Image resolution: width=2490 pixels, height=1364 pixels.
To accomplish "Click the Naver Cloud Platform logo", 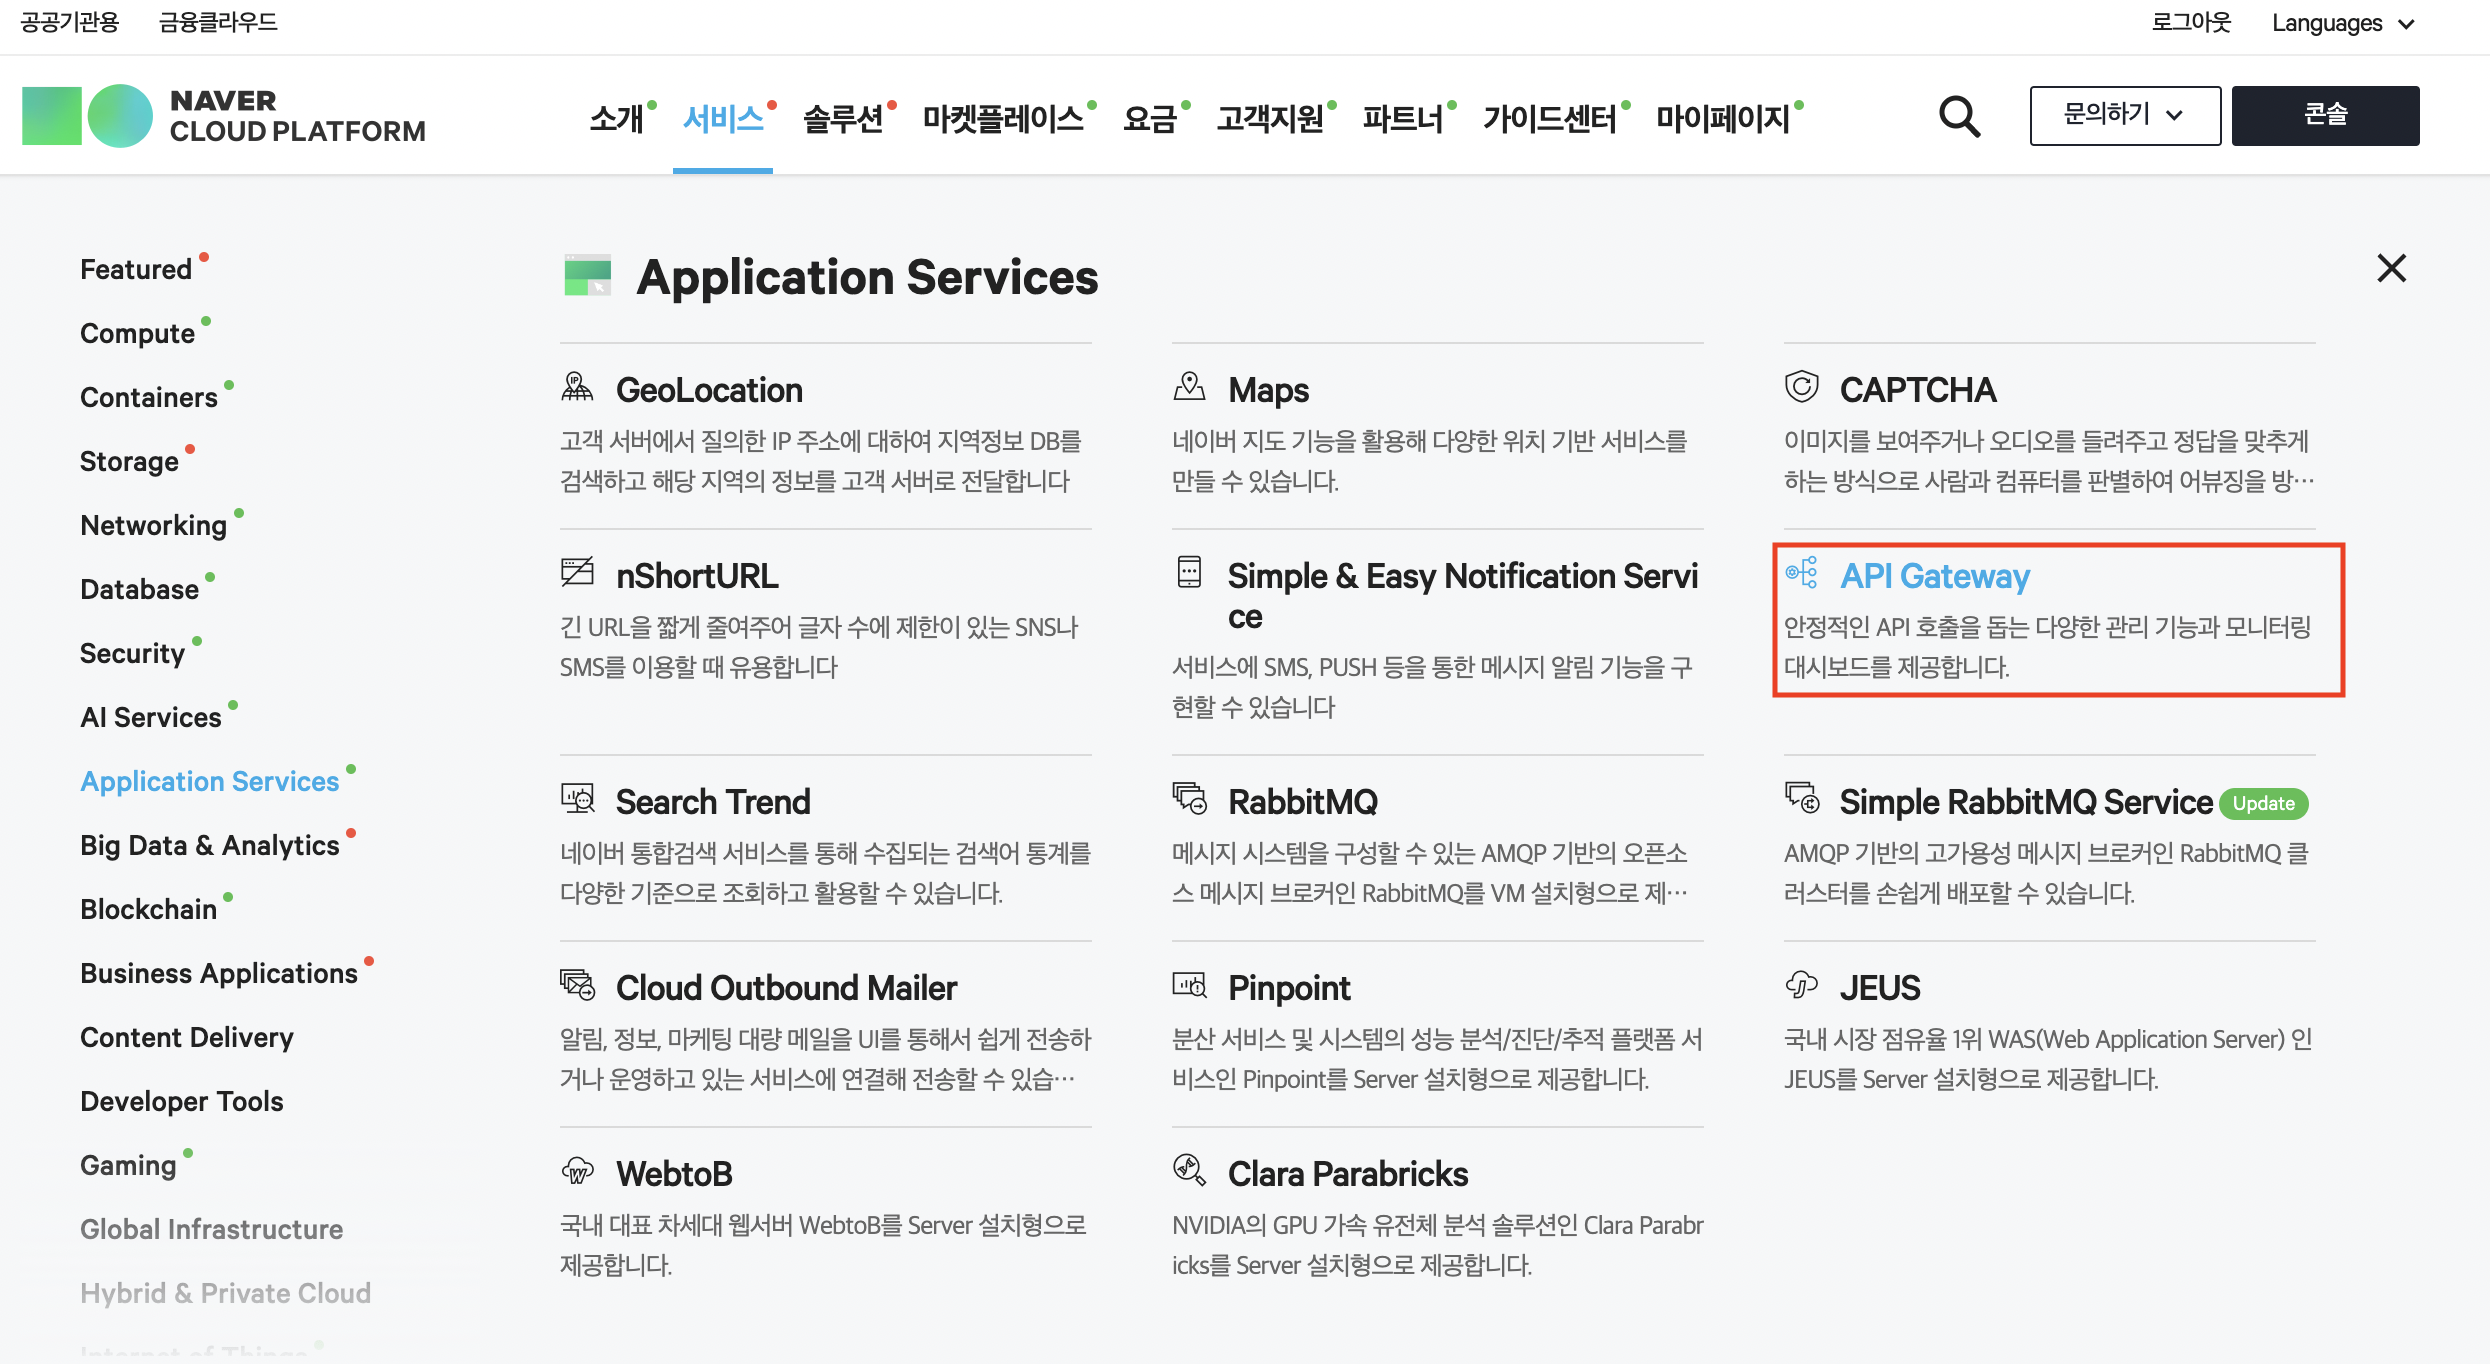I will (x=224, y=116).
